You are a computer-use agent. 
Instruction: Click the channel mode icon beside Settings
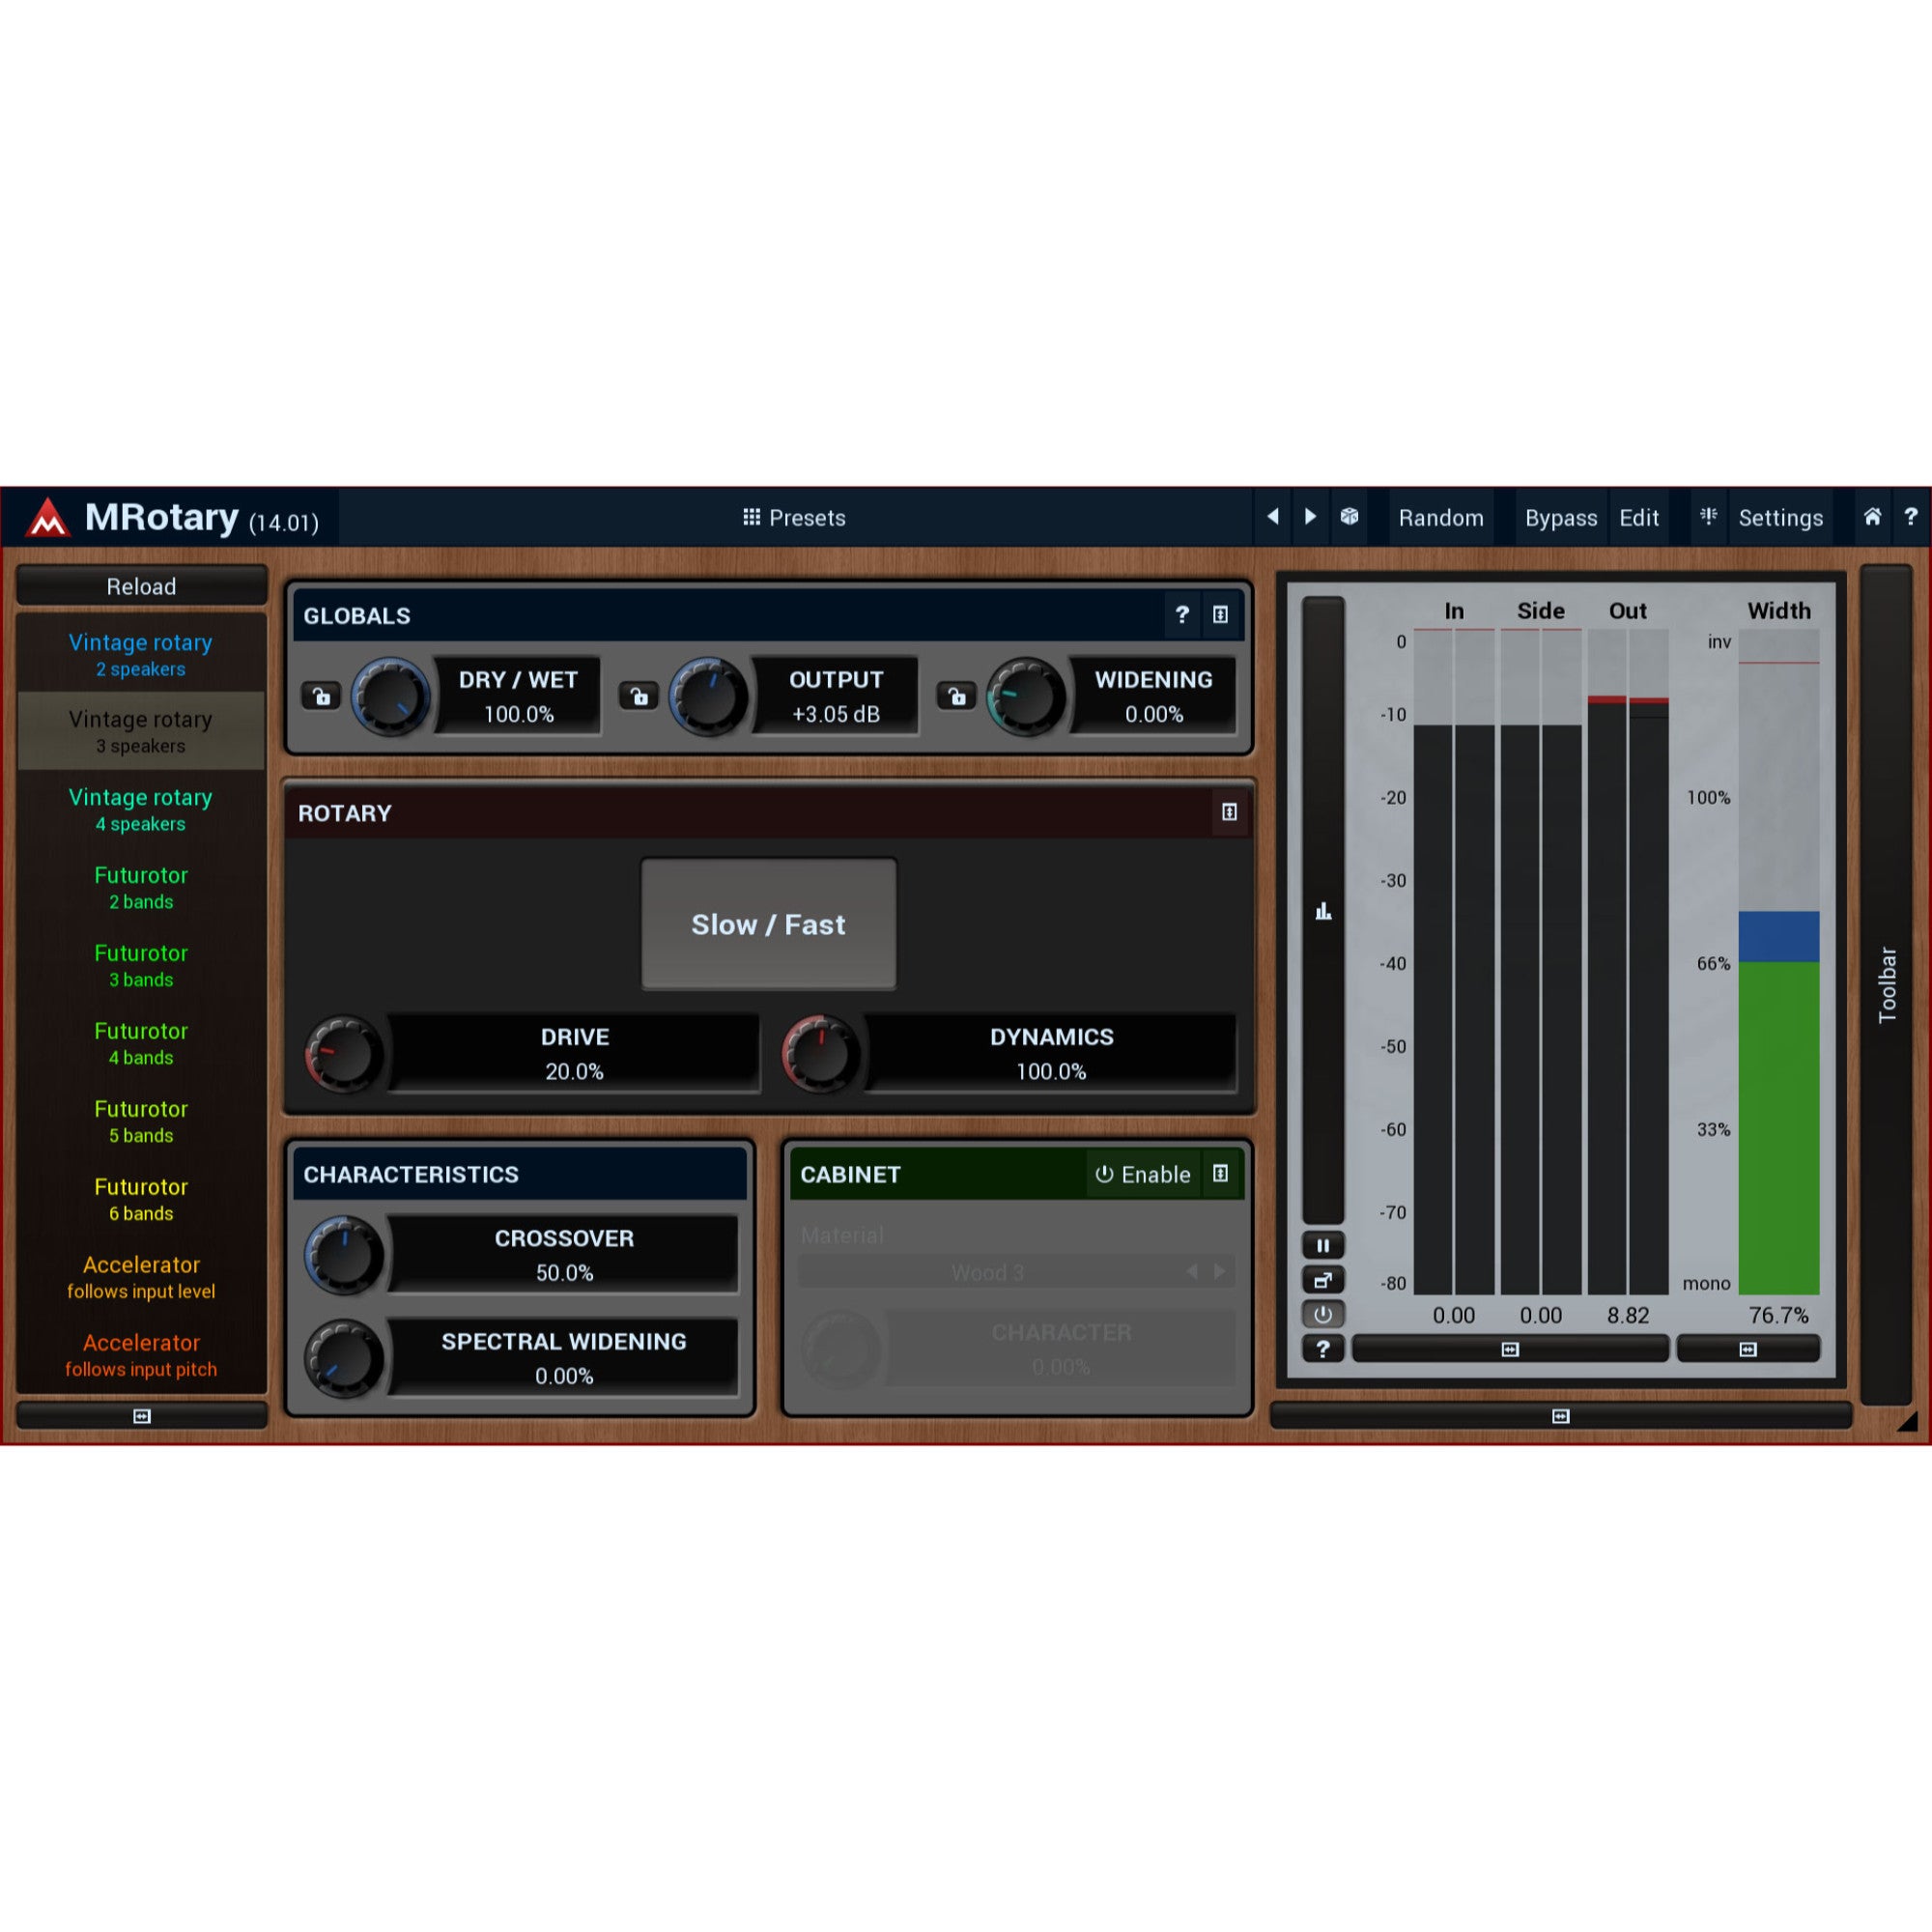click(x=1708, y=517)
